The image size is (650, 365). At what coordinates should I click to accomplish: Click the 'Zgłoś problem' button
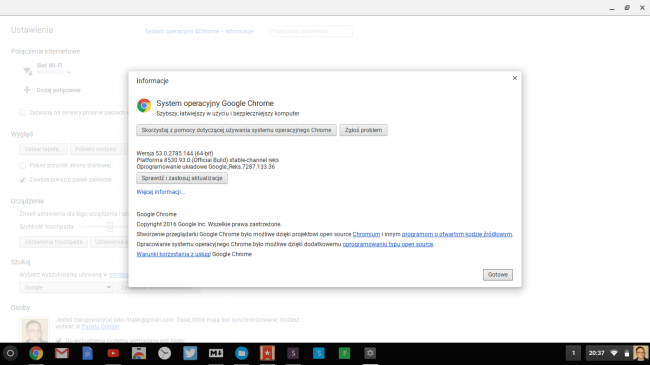[363, 130]
